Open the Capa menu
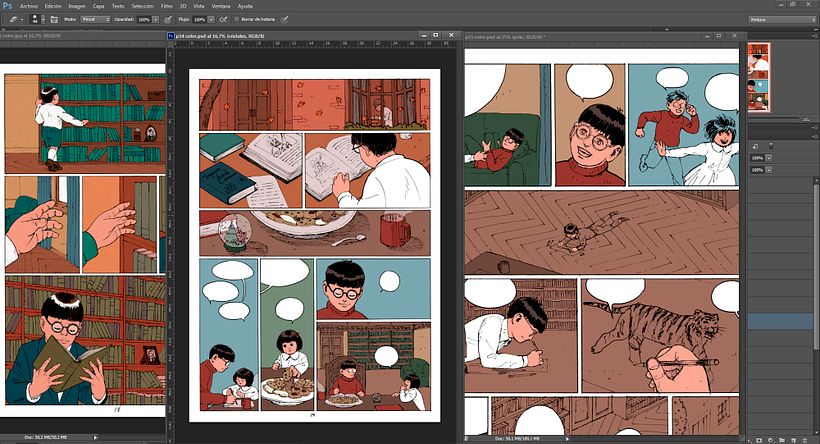Image resolution: width=820 pixels, height=444 pixels. [x=98, y=6]
